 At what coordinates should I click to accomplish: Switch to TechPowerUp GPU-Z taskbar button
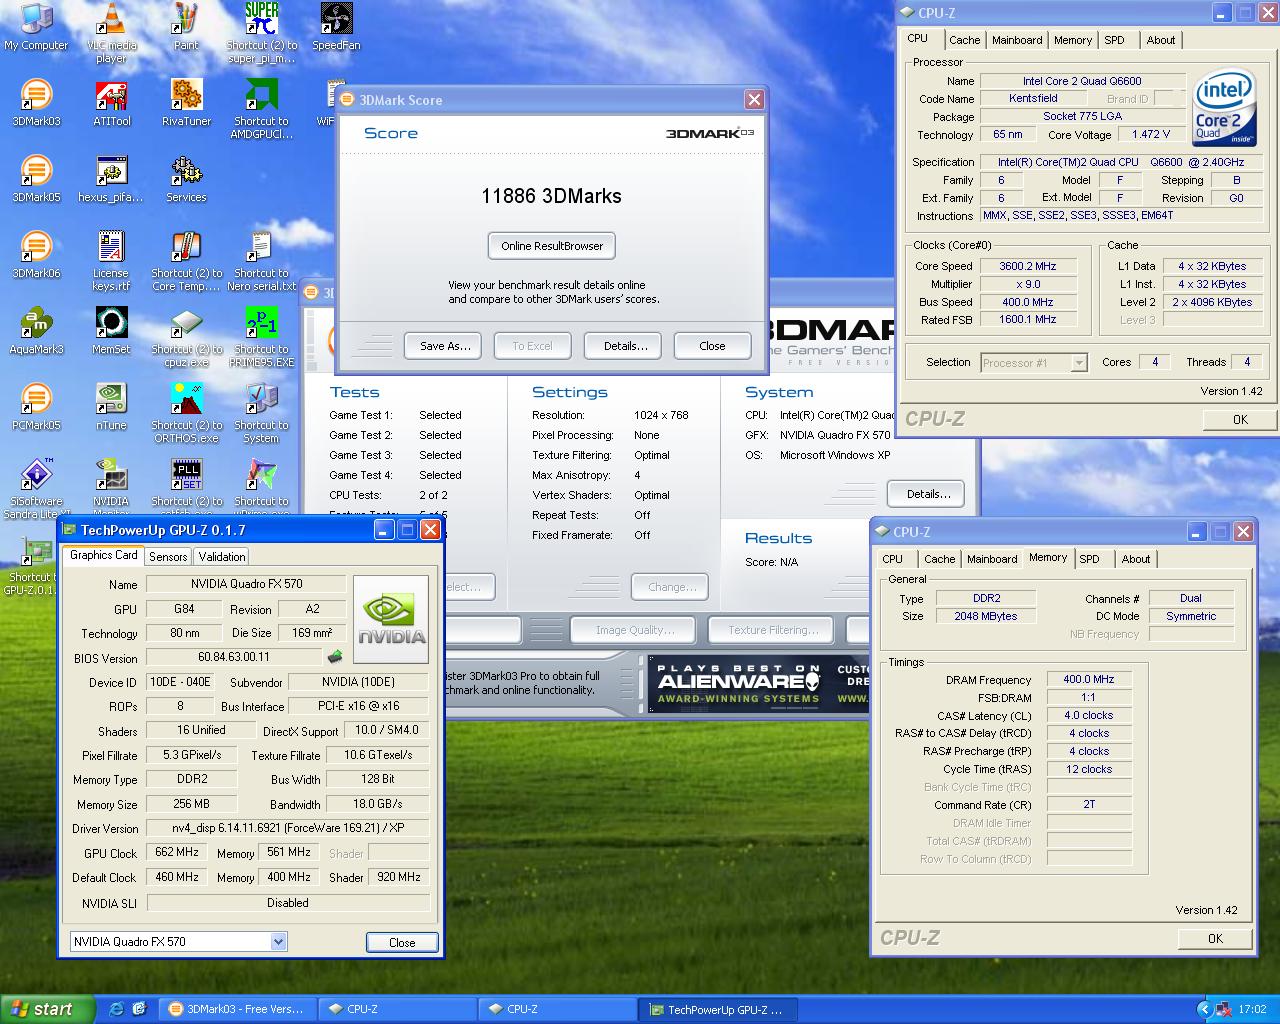(x=718, y=1009)
